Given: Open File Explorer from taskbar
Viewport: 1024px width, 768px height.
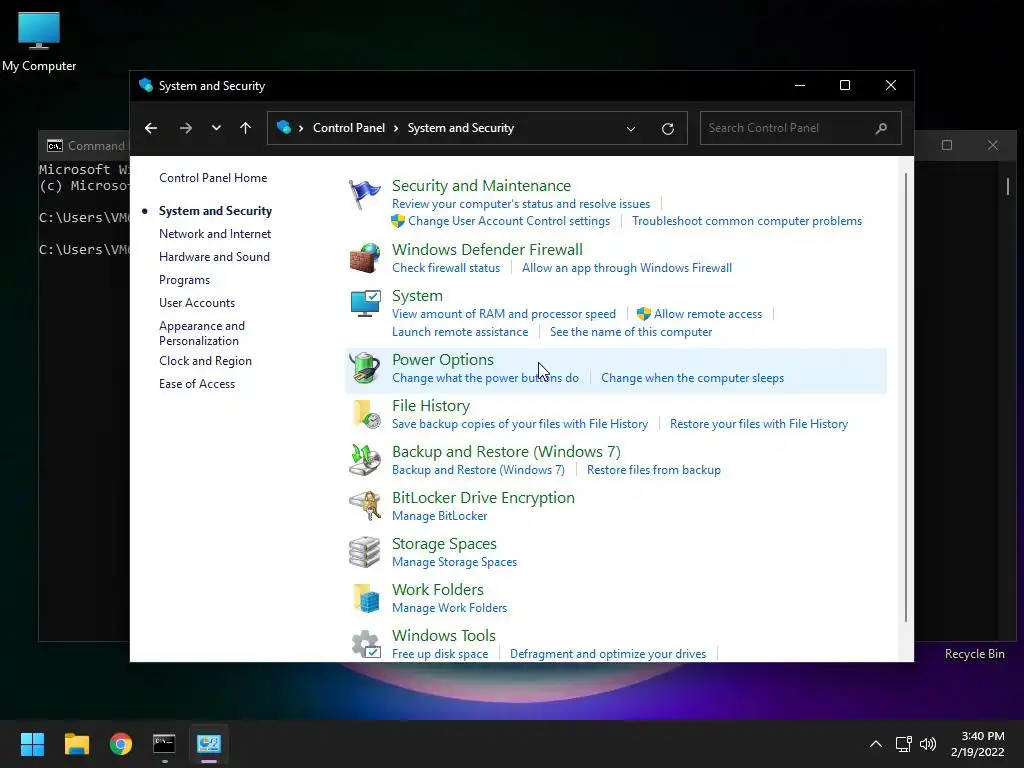Looking at the screenshot, I should tap(76, 744).
